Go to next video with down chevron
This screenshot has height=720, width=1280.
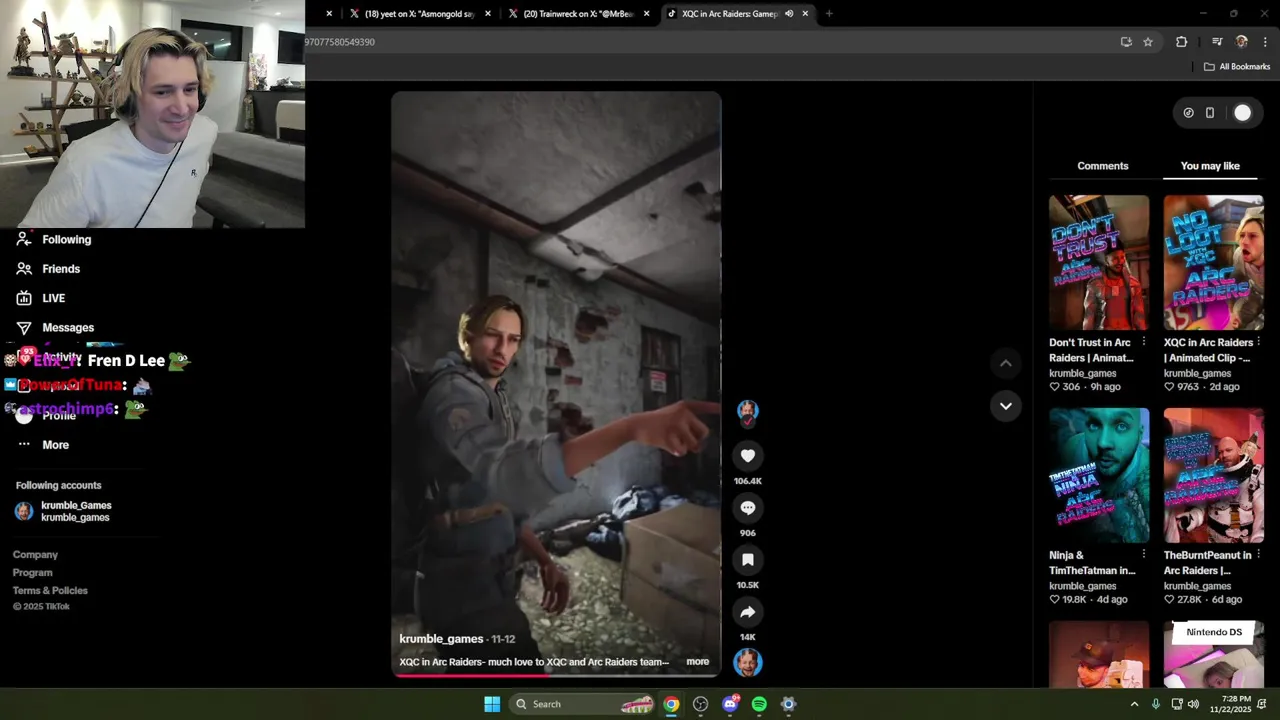[x=1006, y=406]
